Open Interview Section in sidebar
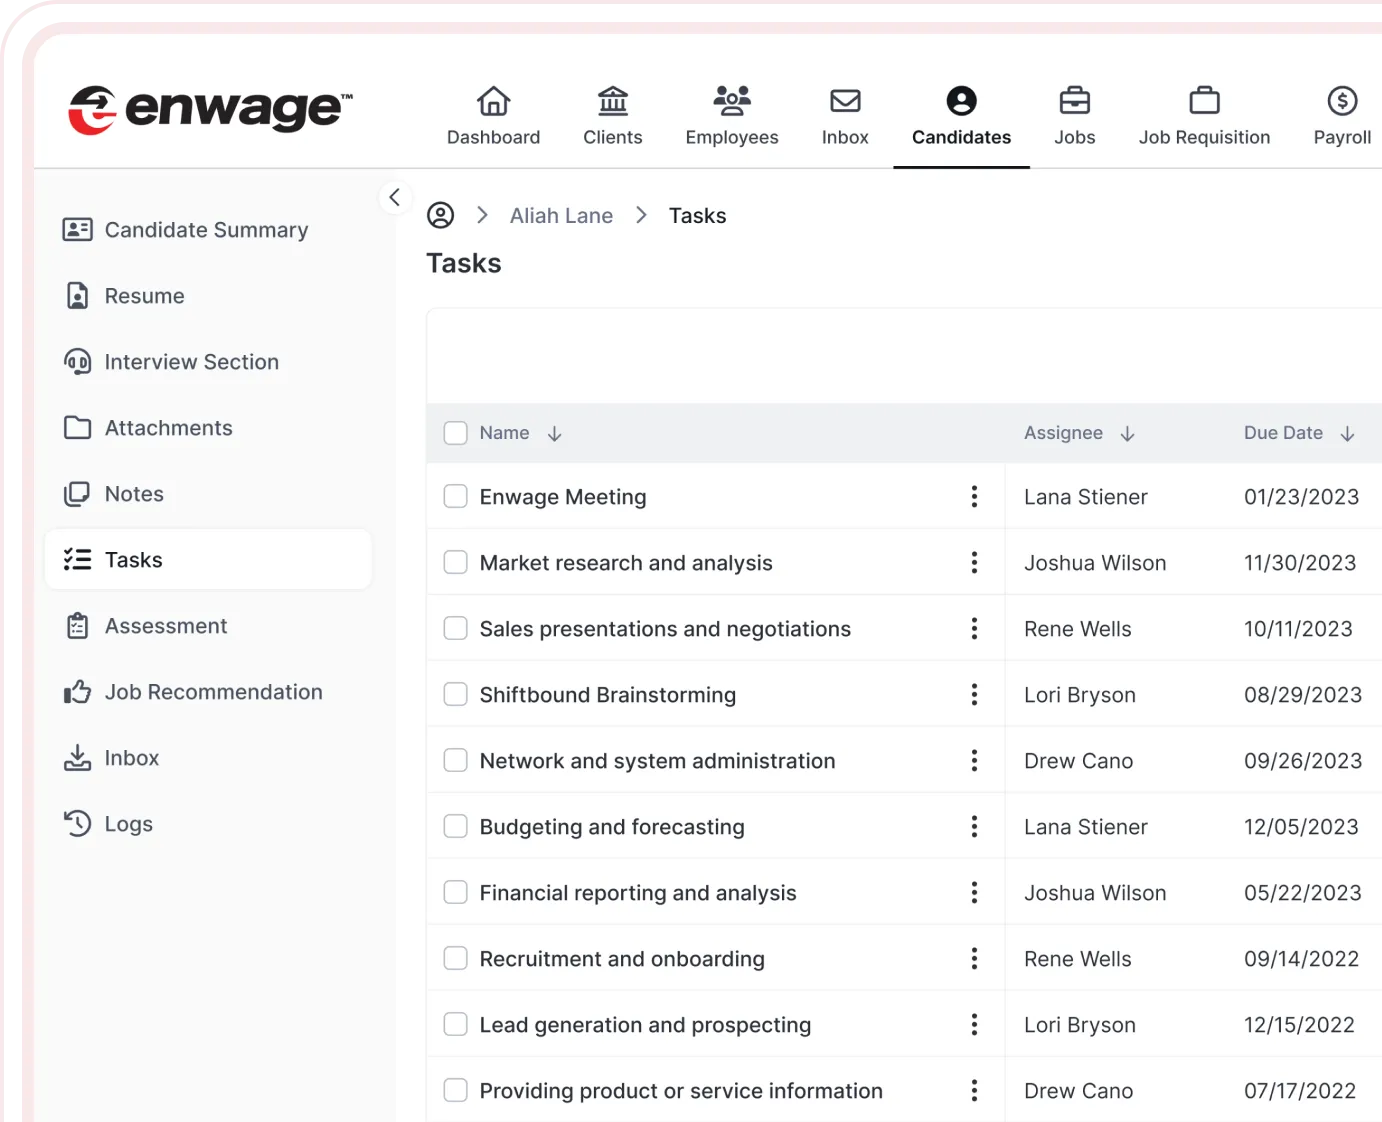This screenshot has height=1122, width=1382. tap(191, 362)
